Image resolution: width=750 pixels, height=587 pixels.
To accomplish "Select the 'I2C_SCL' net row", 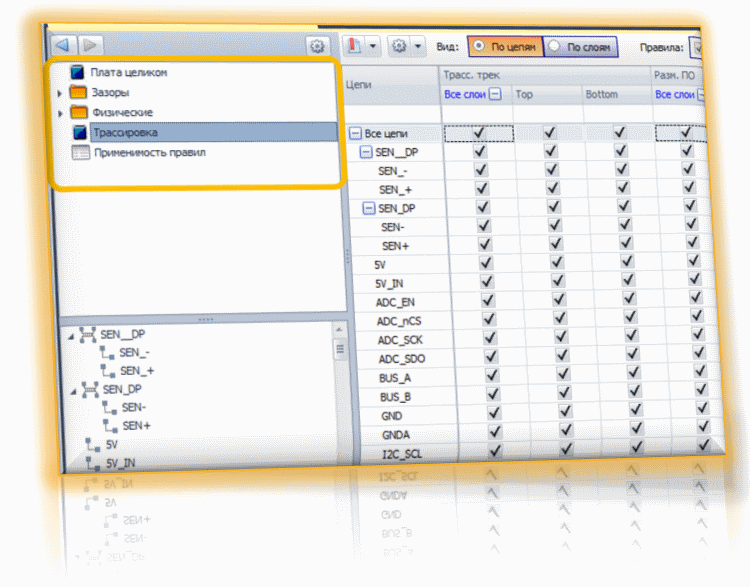I will (x=402, y=454).
